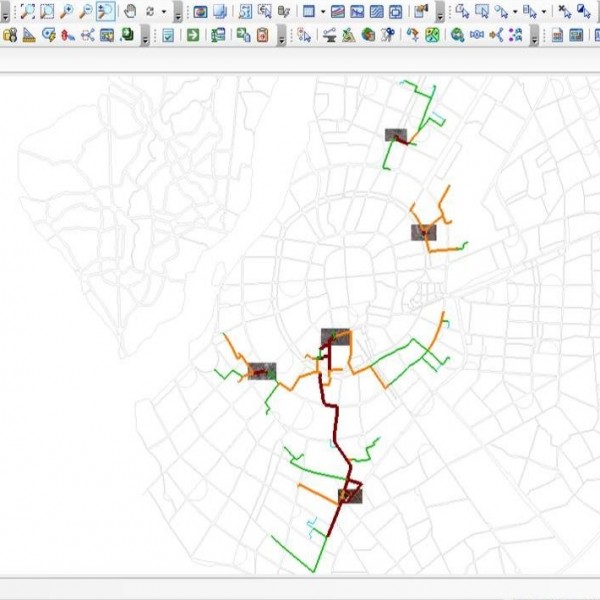Image resolution: width=600 pixels, height=600 pixels.
Task: Click the triangle ruler measure icon
Action: coord(29,35)
